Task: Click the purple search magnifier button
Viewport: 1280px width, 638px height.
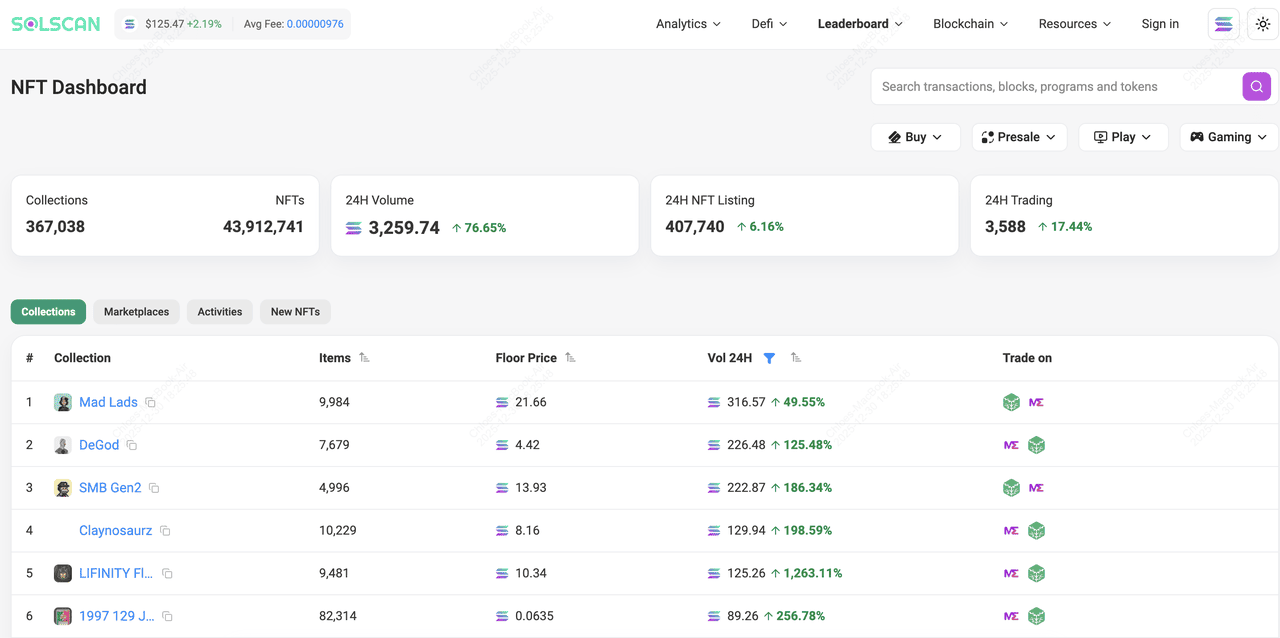Action: 1256,87
